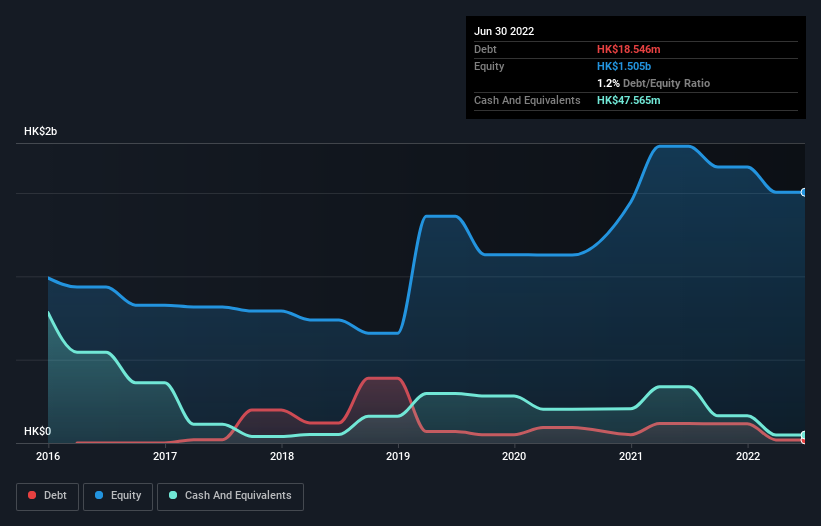
Task: Click the Debt label in tooltip
Action: pos(485,49)
